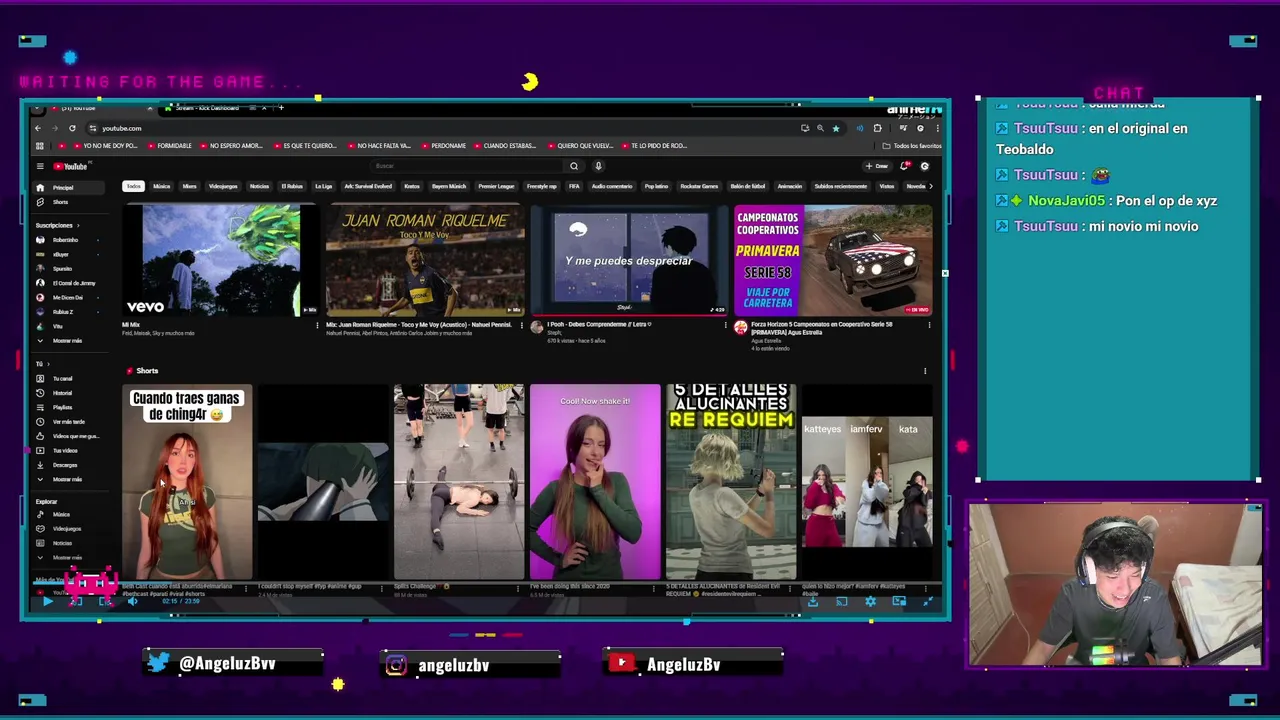
Task: Click the Twitter icon beside @AngeluzBvv
Action: click(158, 662)
